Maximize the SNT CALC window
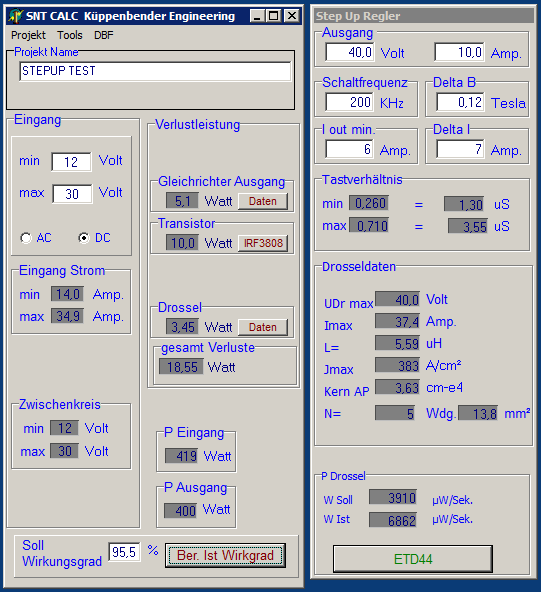 274,16
